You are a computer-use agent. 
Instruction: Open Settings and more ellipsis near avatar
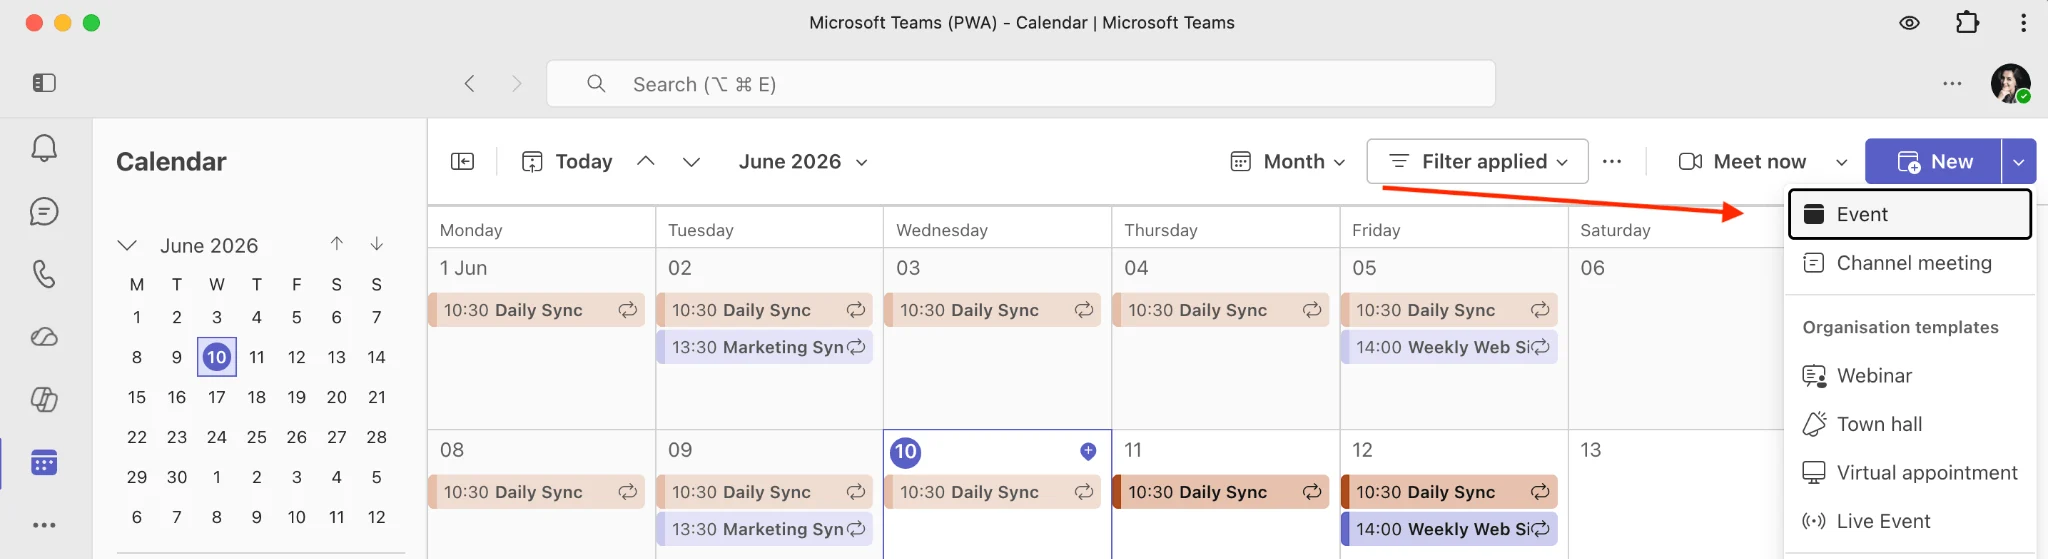point(1952,83)
